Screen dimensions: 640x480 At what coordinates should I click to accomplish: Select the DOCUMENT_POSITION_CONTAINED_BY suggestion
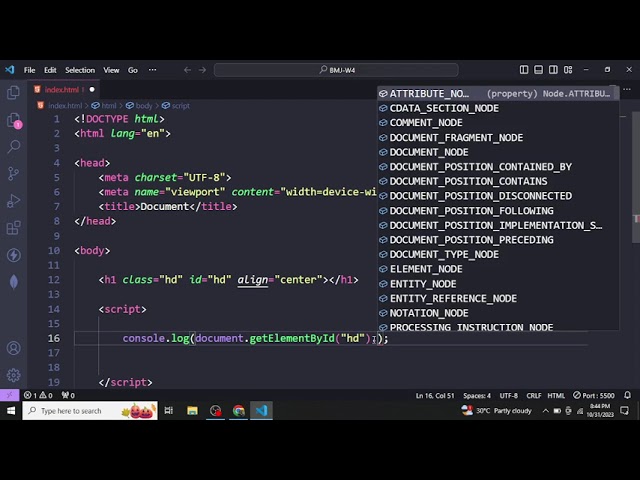coord(498,167)
